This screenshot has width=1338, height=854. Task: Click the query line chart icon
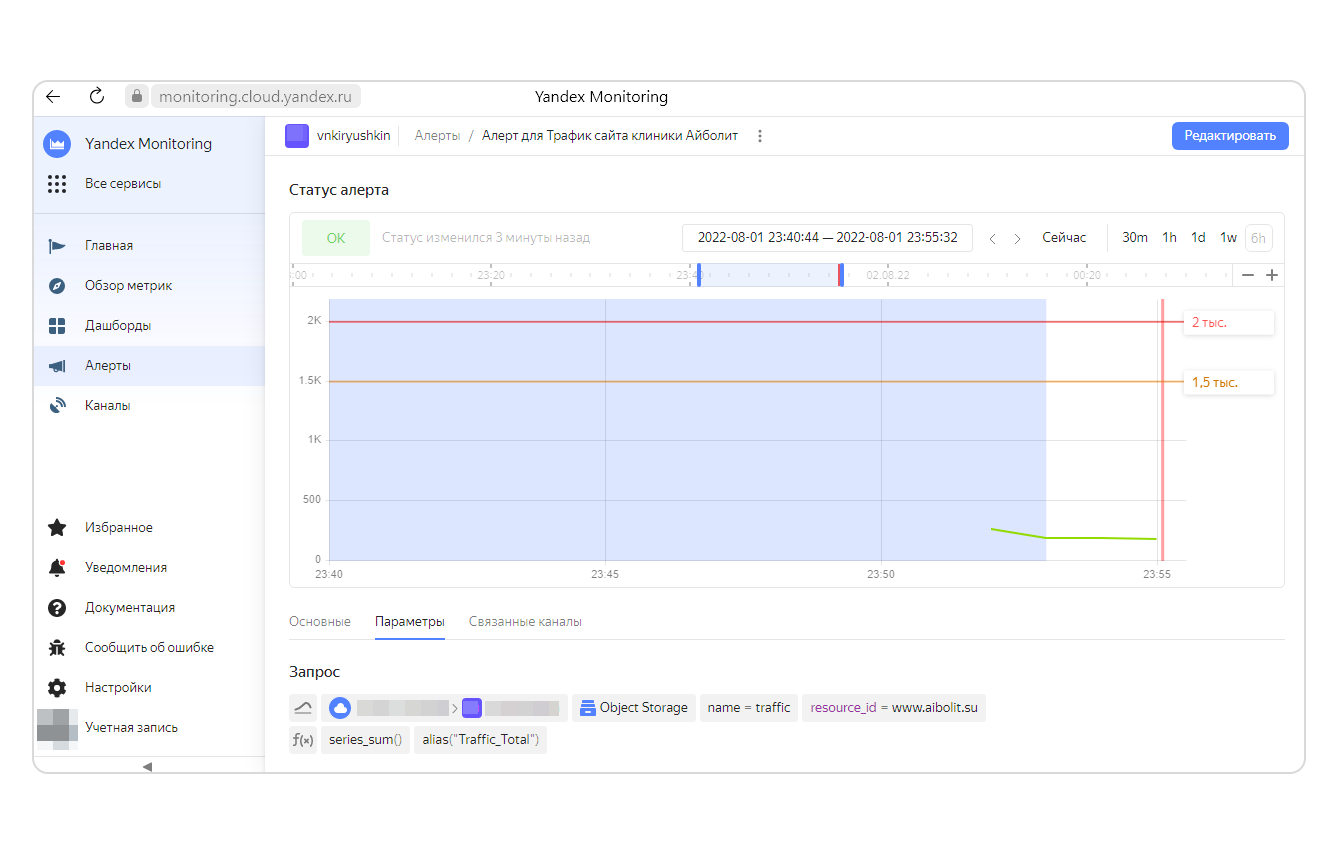(303, 708)
